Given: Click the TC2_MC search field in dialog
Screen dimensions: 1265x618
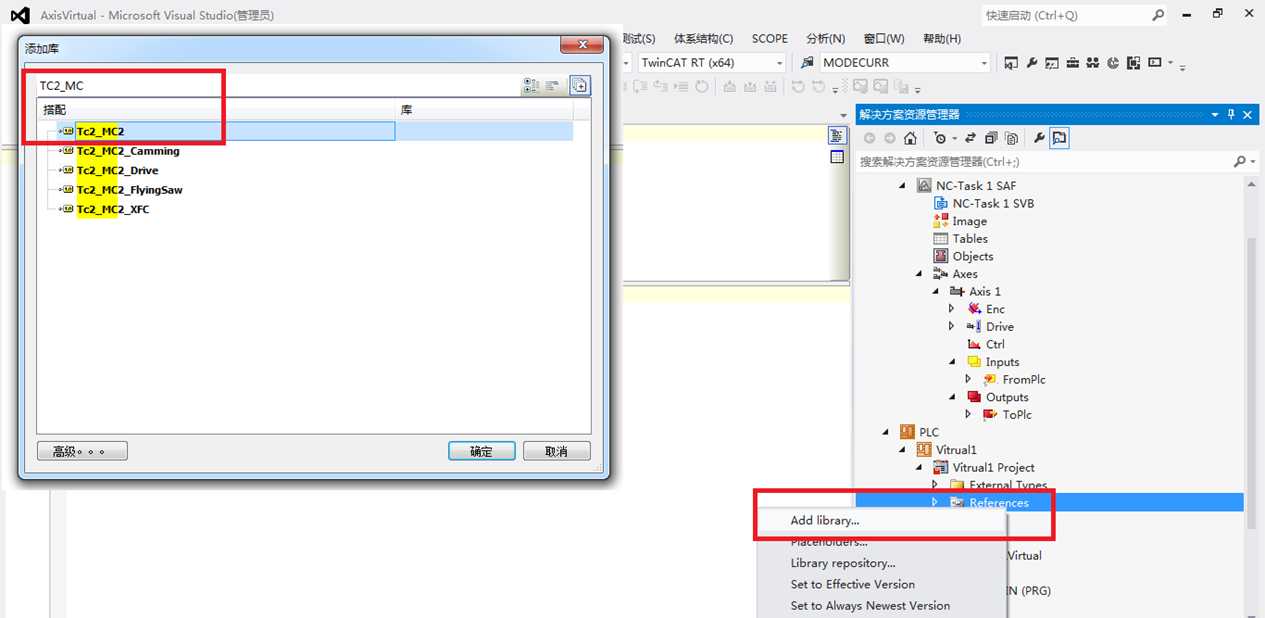Looking at the screenshot, I should click(x=278, y=86).
